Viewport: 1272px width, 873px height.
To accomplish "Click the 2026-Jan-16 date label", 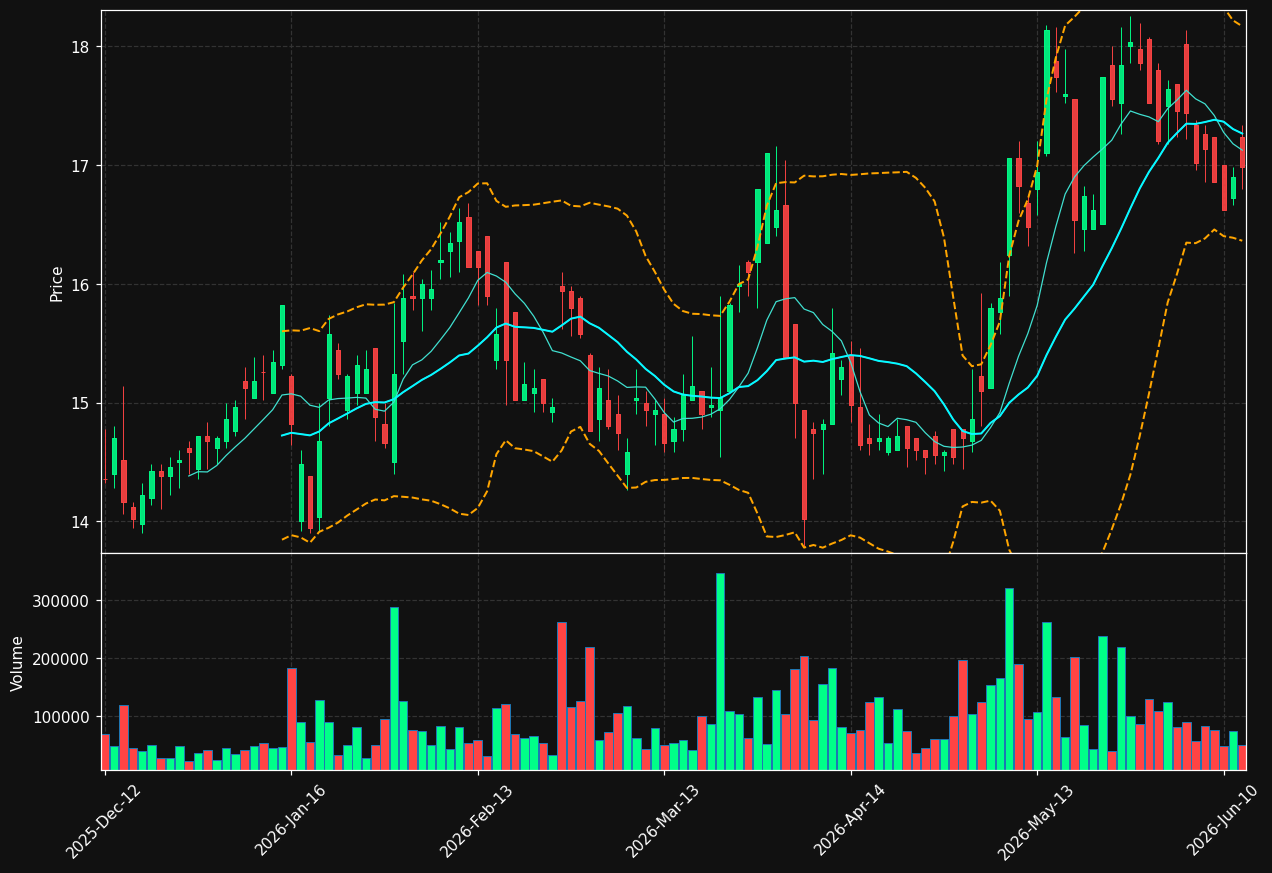I will pyautogui.click(x=290, y=821).
